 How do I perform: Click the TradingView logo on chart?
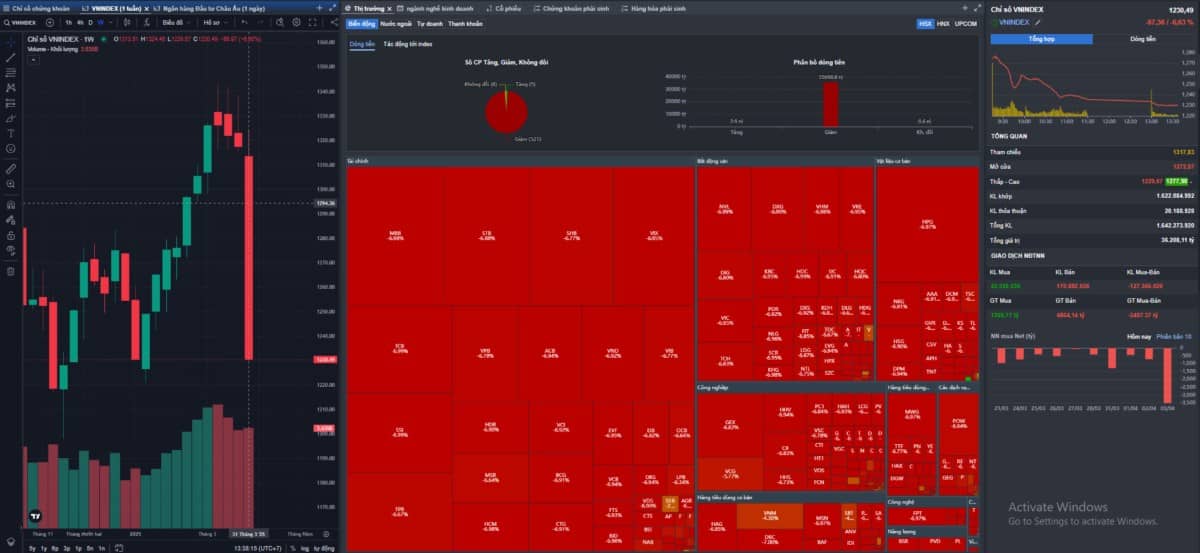coord(36,517)
